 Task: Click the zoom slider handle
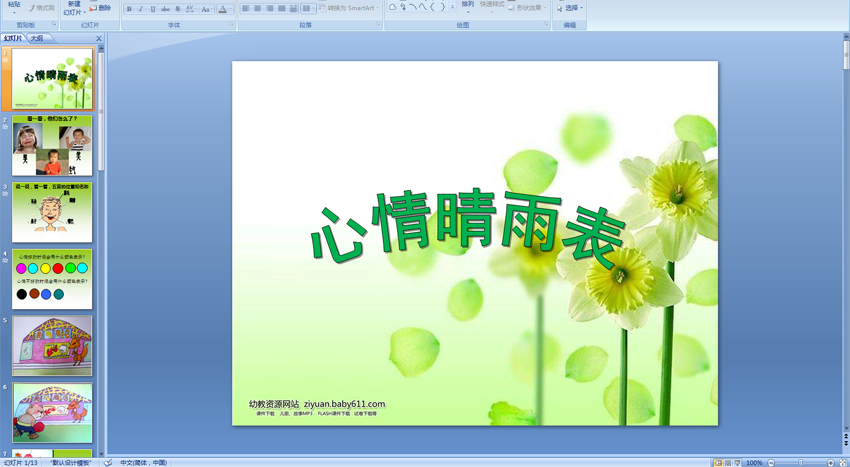(x=801, y=463)
